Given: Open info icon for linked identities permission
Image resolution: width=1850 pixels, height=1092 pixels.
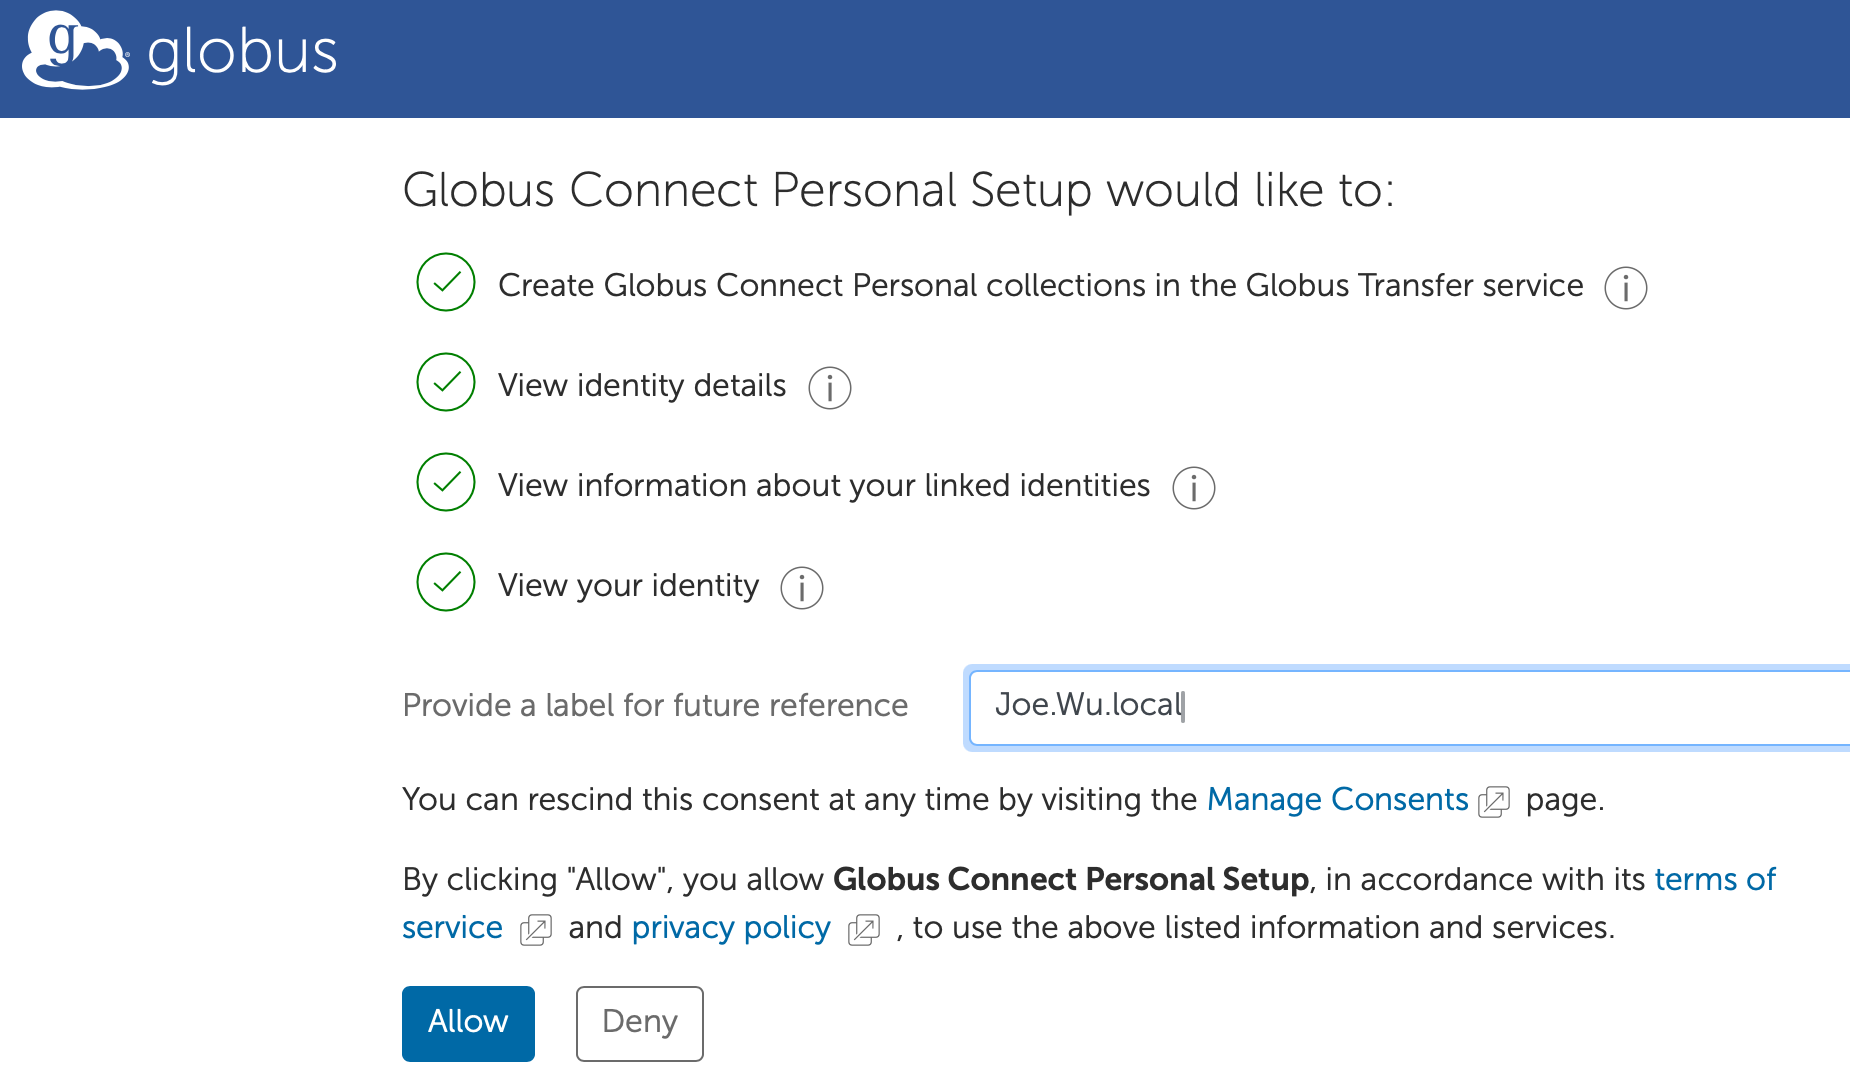Looking at the screenshot, I should (x=1193, y=488).
